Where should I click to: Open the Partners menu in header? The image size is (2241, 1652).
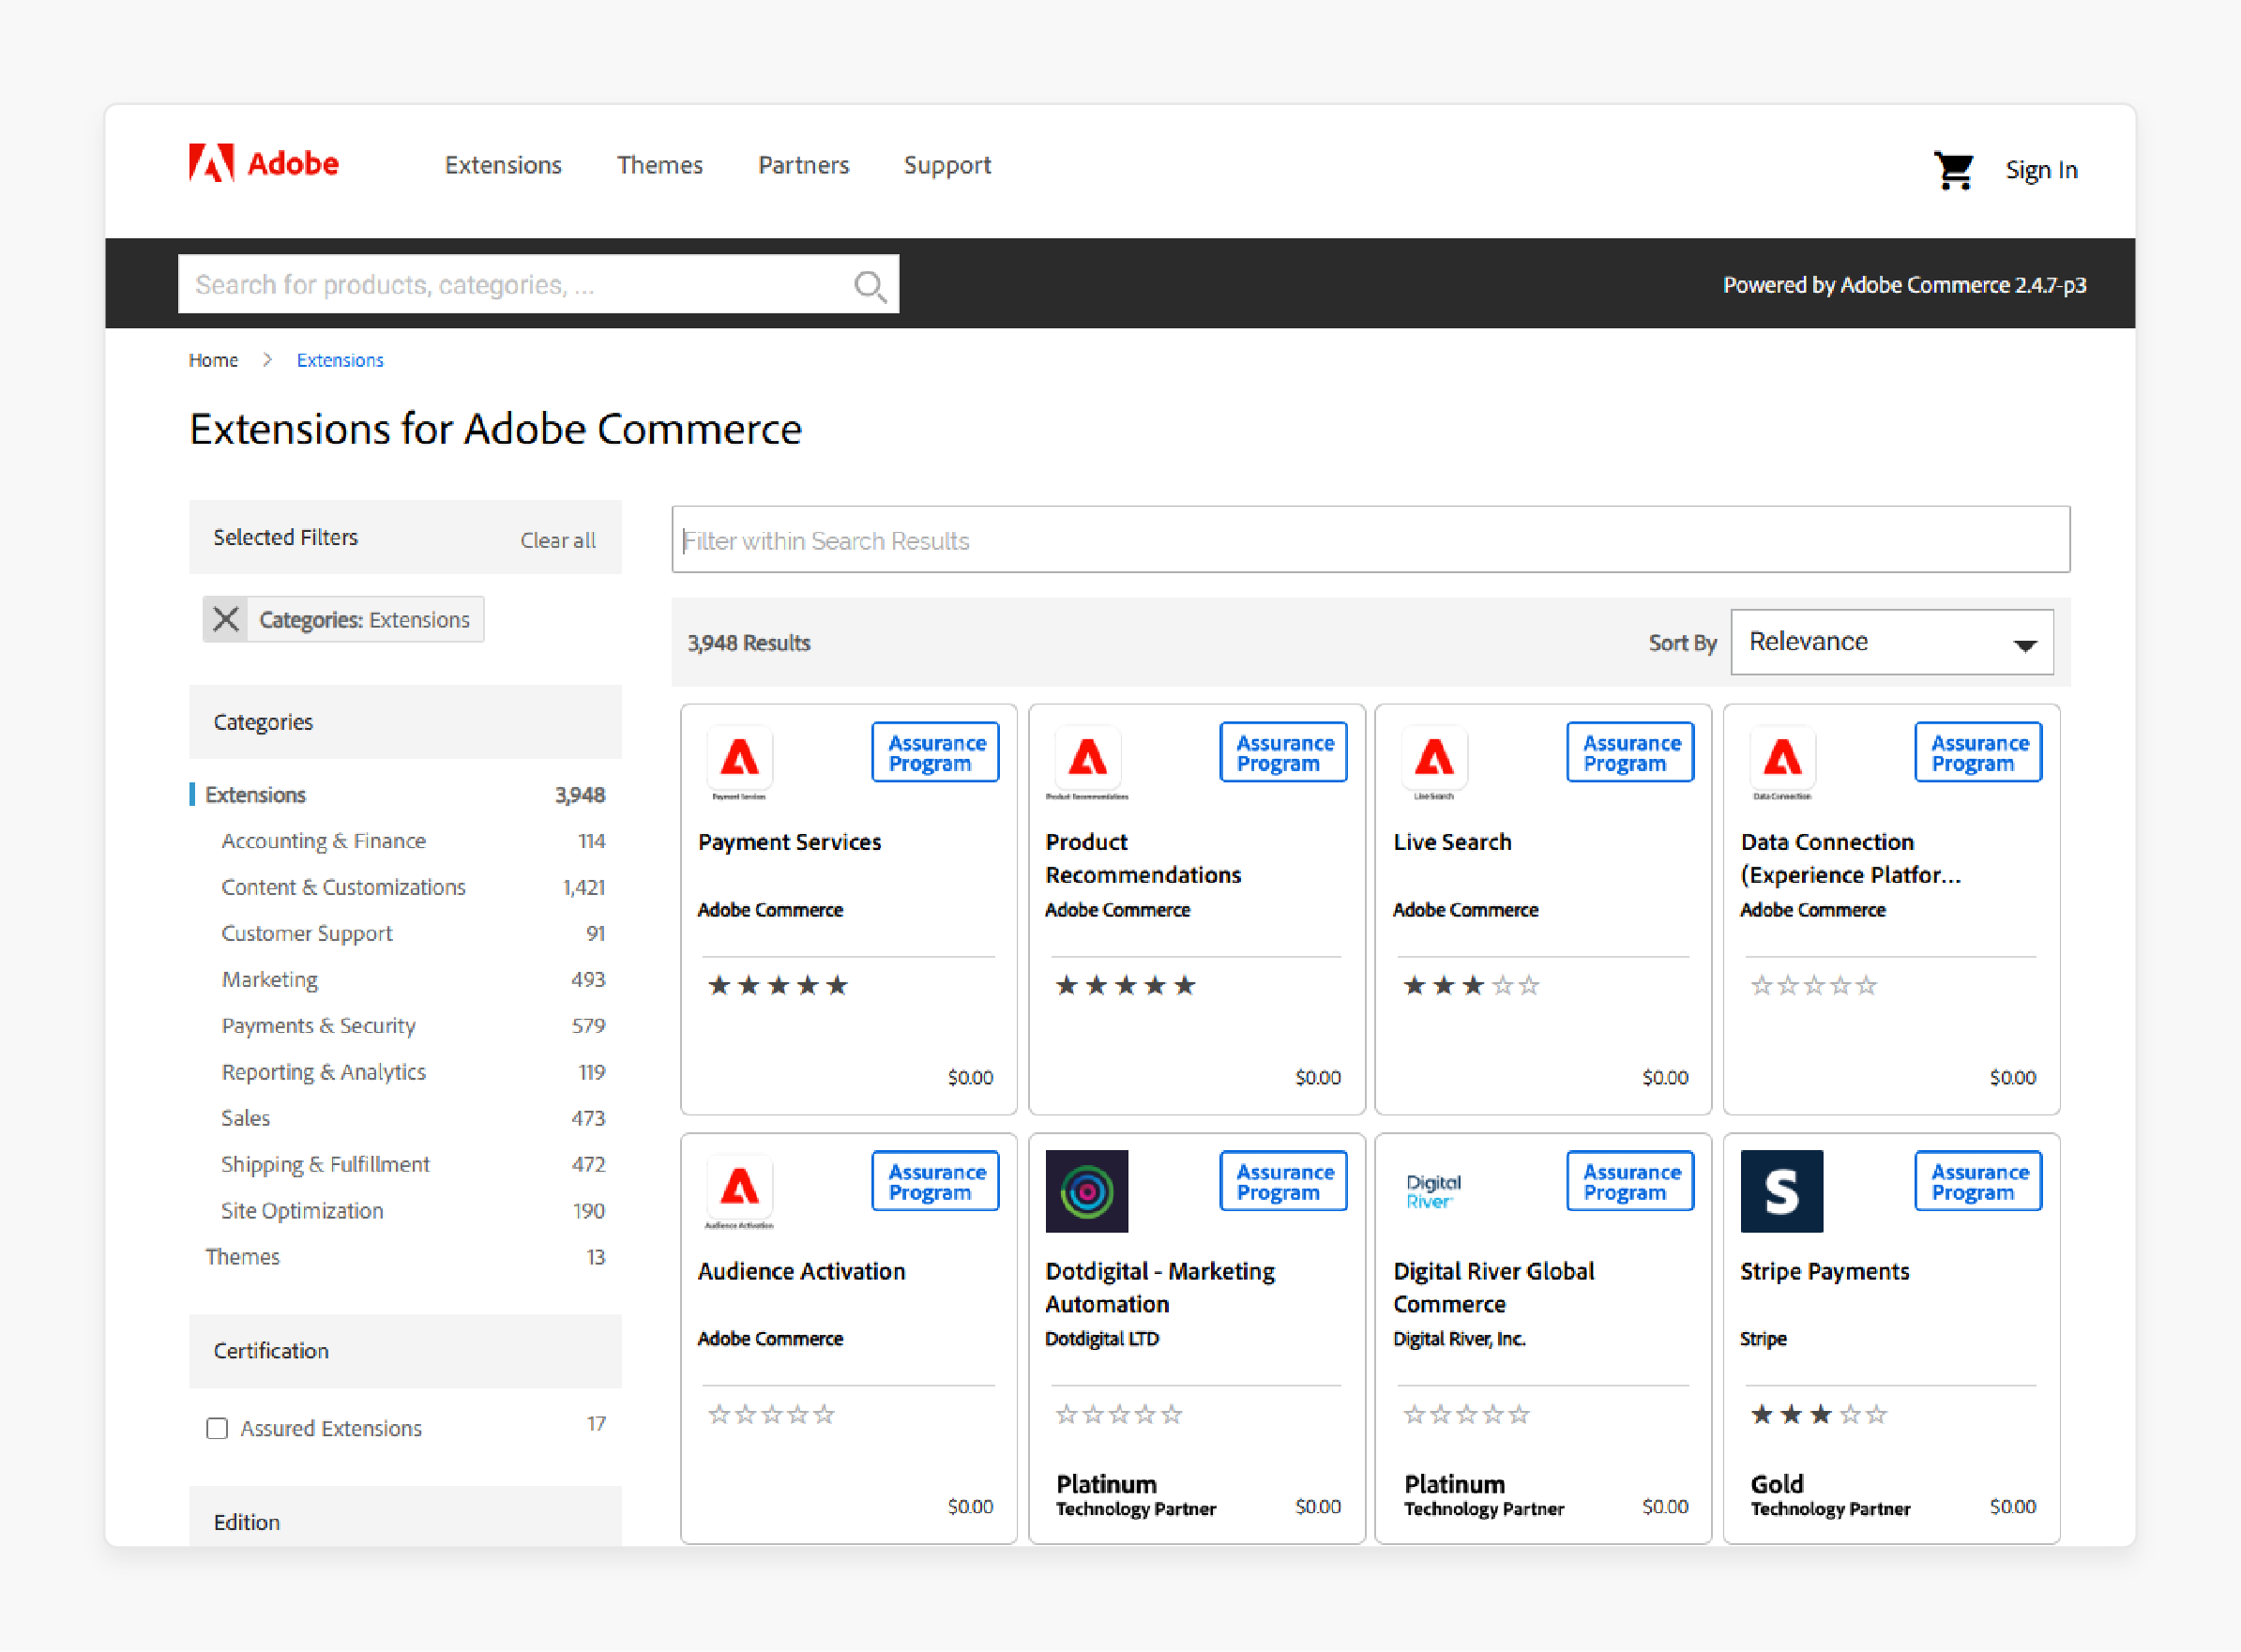pyautogui.click(x=804, y=165)
